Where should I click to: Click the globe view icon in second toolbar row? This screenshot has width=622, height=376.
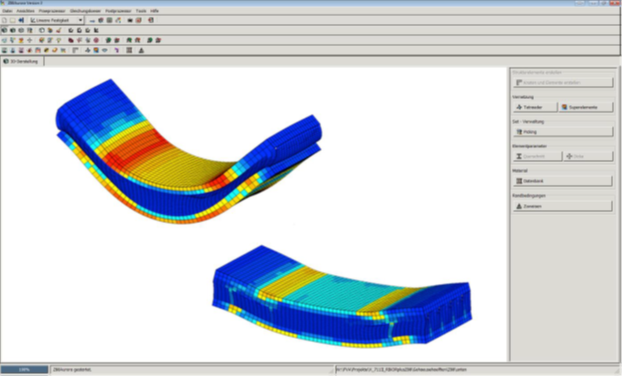click(4, 30)
